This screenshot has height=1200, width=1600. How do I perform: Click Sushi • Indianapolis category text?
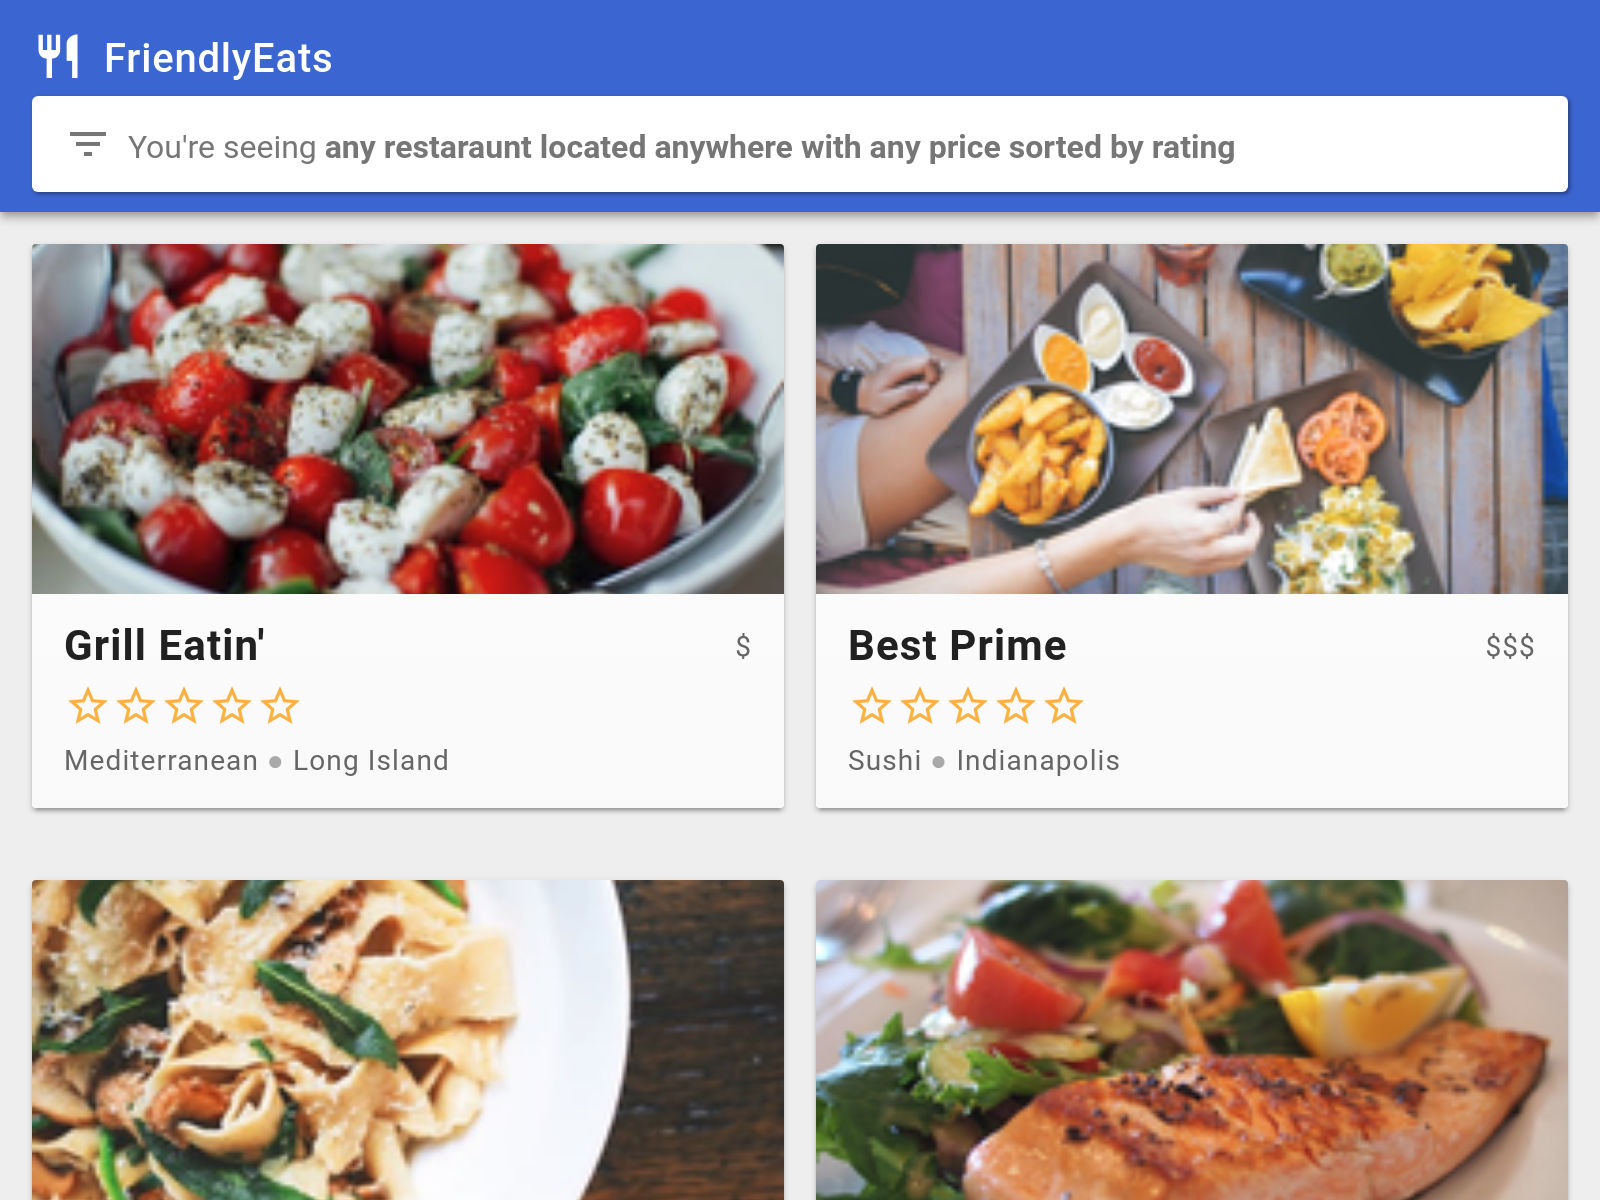[984, 761]
